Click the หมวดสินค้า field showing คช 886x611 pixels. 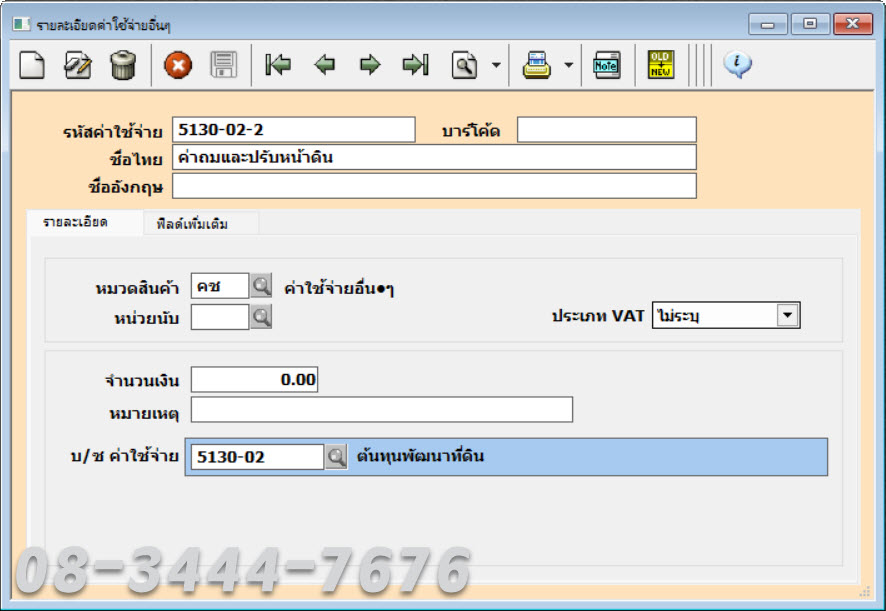pos(220,286)
